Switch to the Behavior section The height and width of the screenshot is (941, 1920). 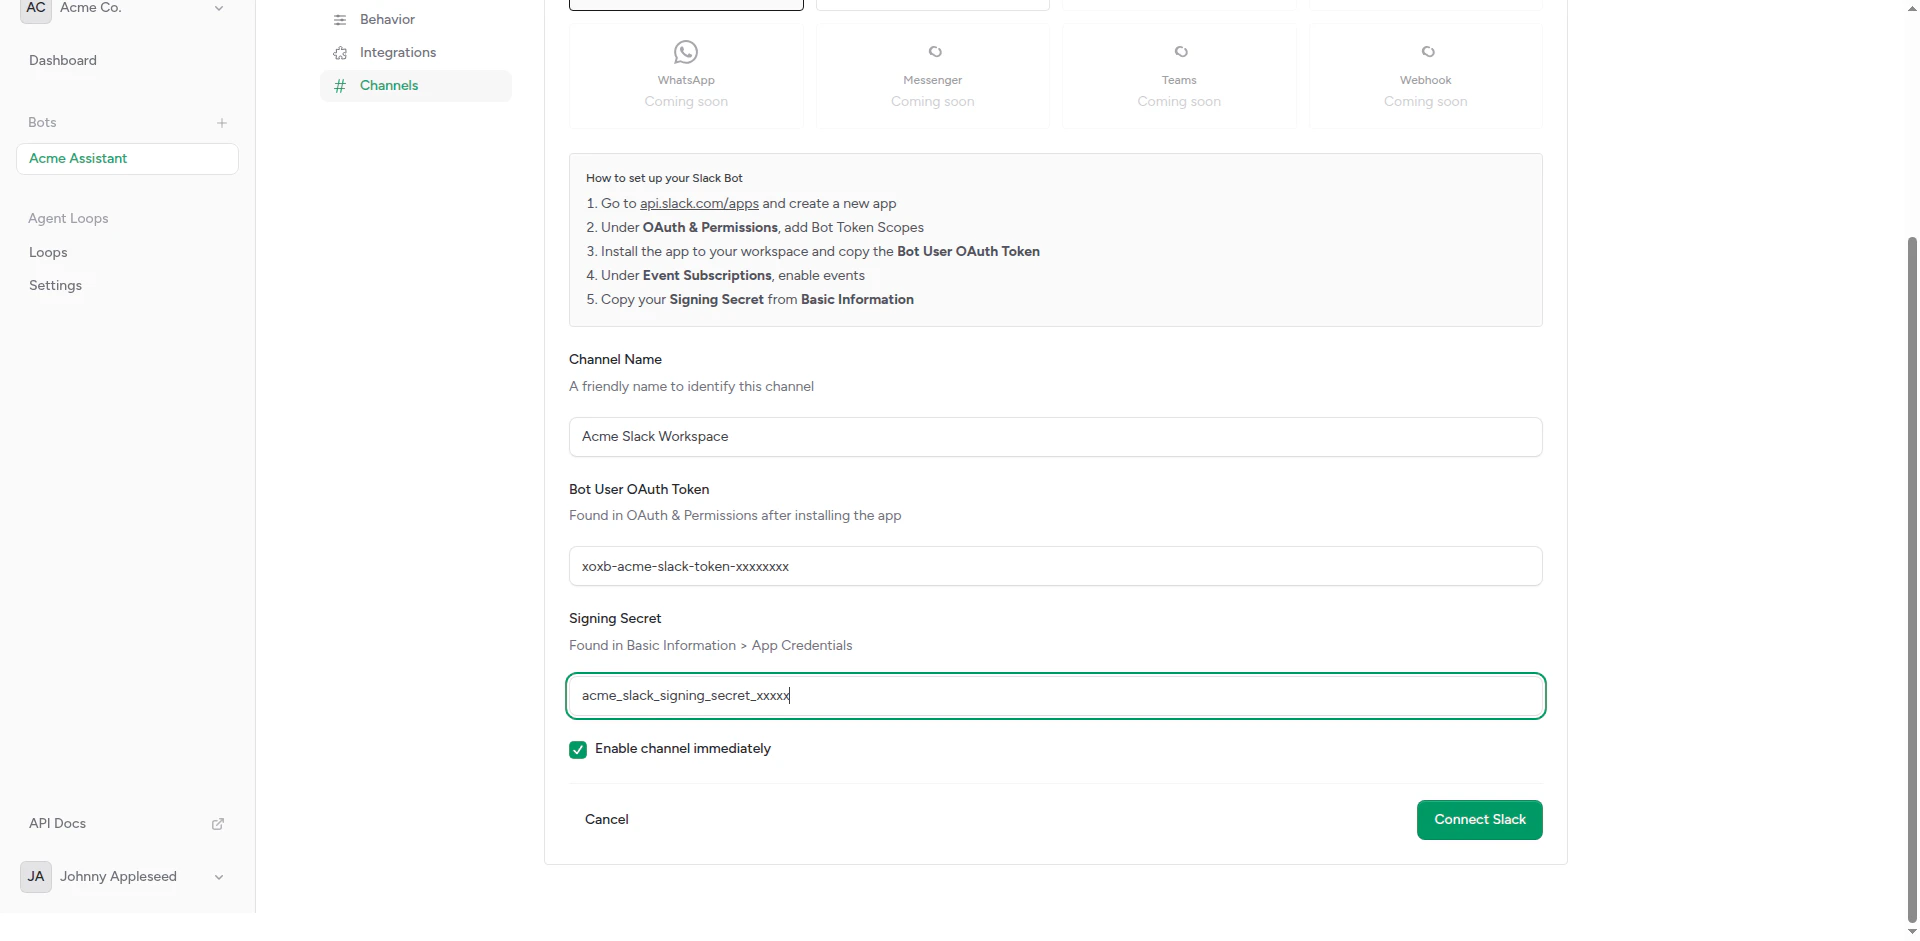pos(389,19)
